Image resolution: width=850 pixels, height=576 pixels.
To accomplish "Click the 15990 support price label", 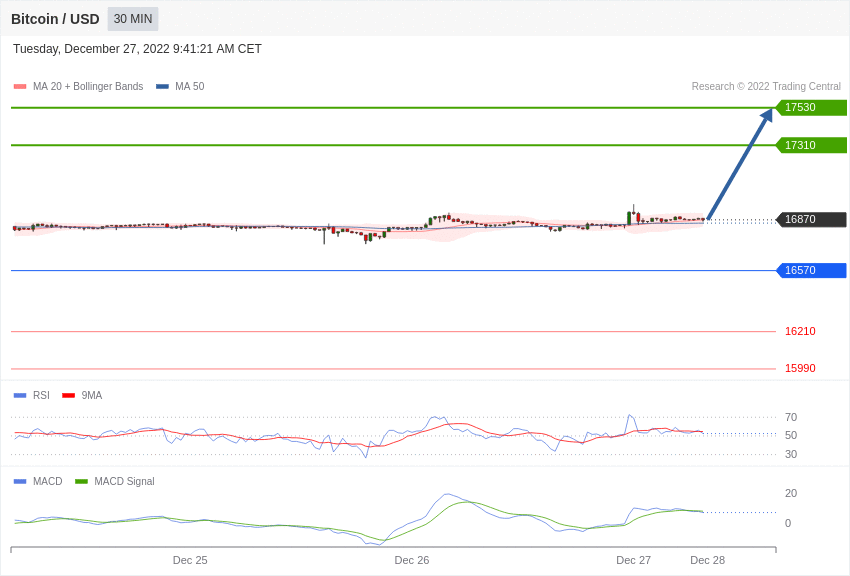I will pos(800,368).
